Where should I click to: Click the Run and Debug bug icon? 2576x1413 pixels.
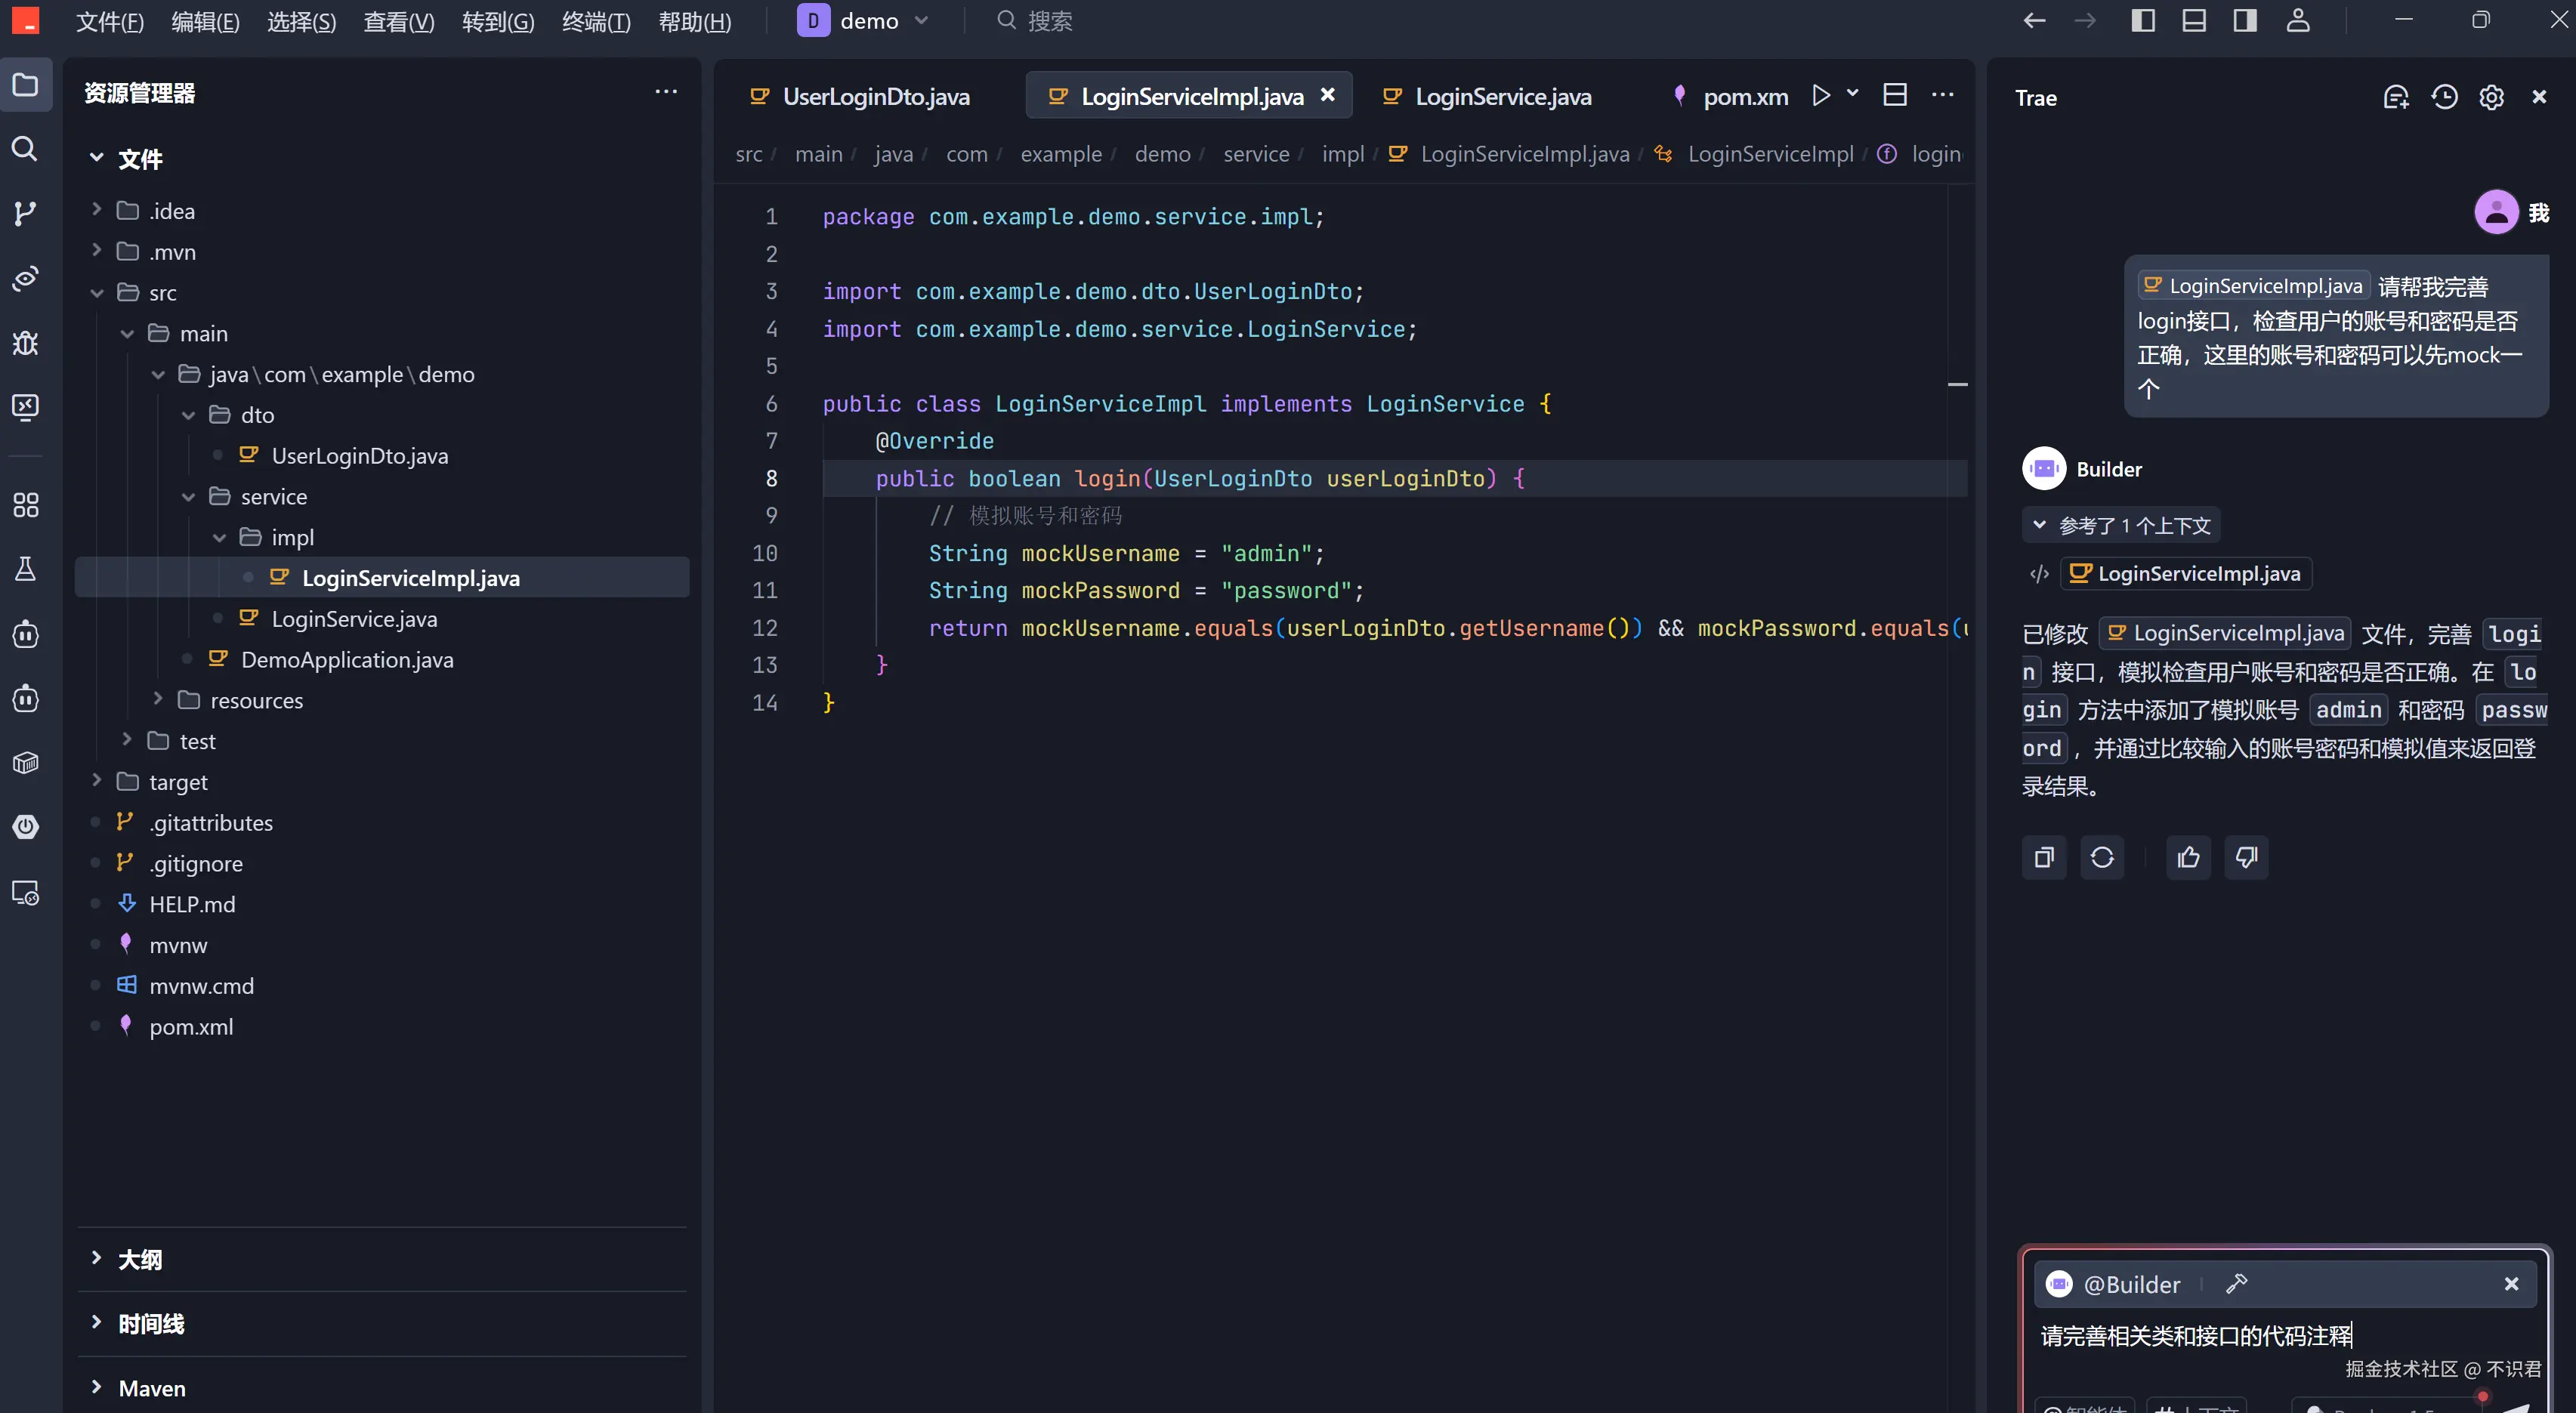(x=25, y=343)
